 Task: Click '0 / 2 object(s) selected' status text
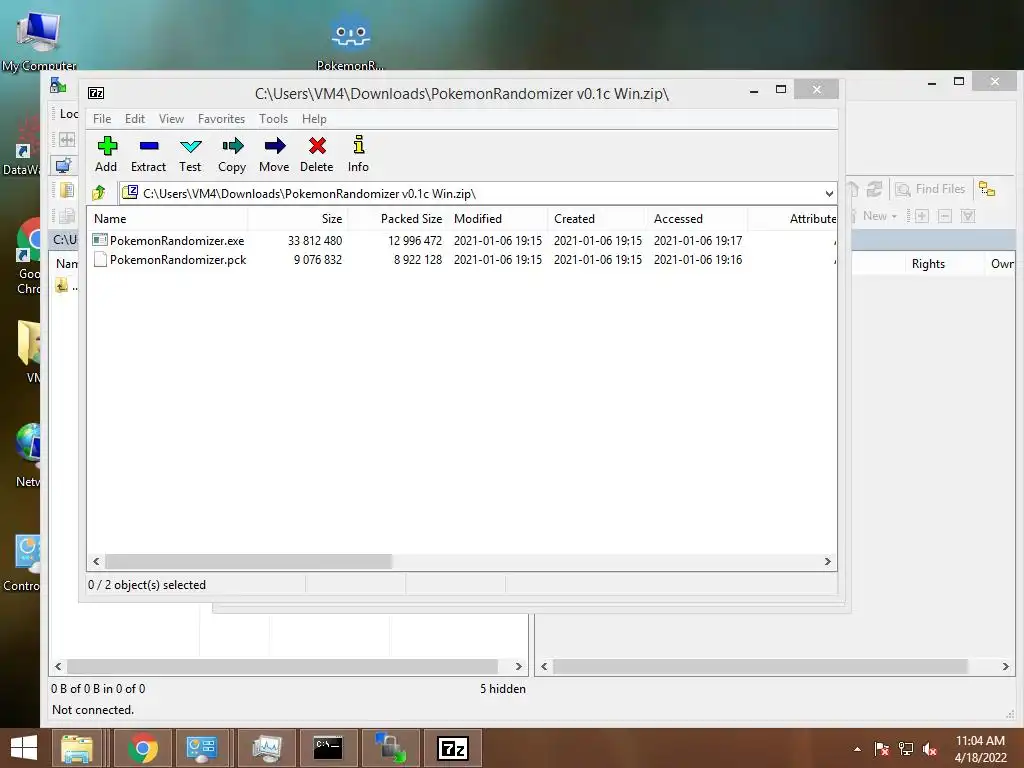point(147,585)
